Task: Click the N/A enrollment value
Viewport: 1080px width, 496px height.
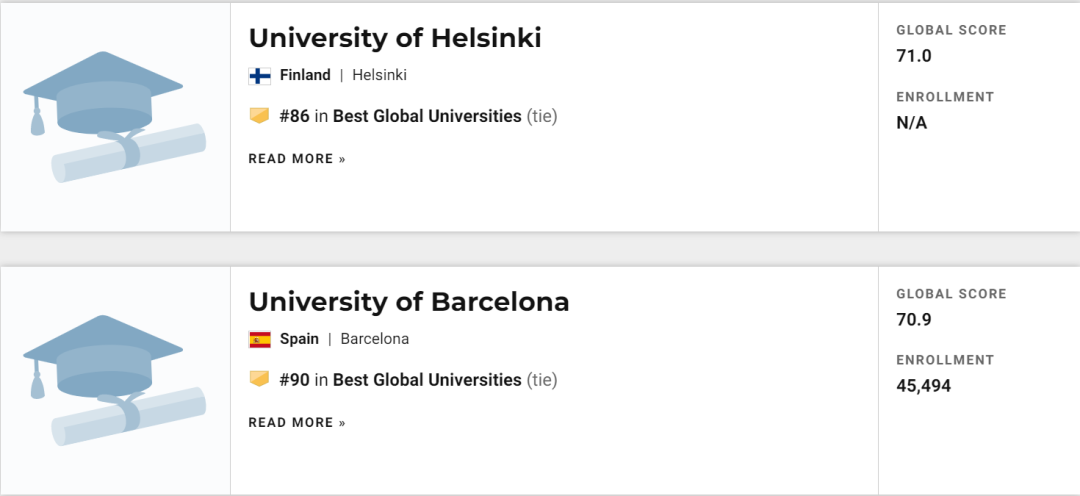Action: pyautogui.click(x=911, y=123)
